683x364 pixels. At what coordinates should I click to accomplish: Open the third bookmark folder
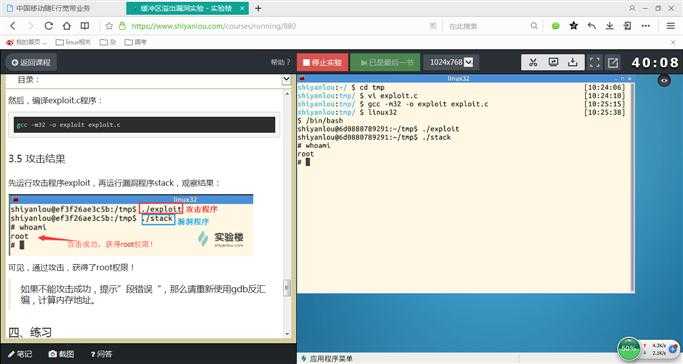(x=135, y=42)
